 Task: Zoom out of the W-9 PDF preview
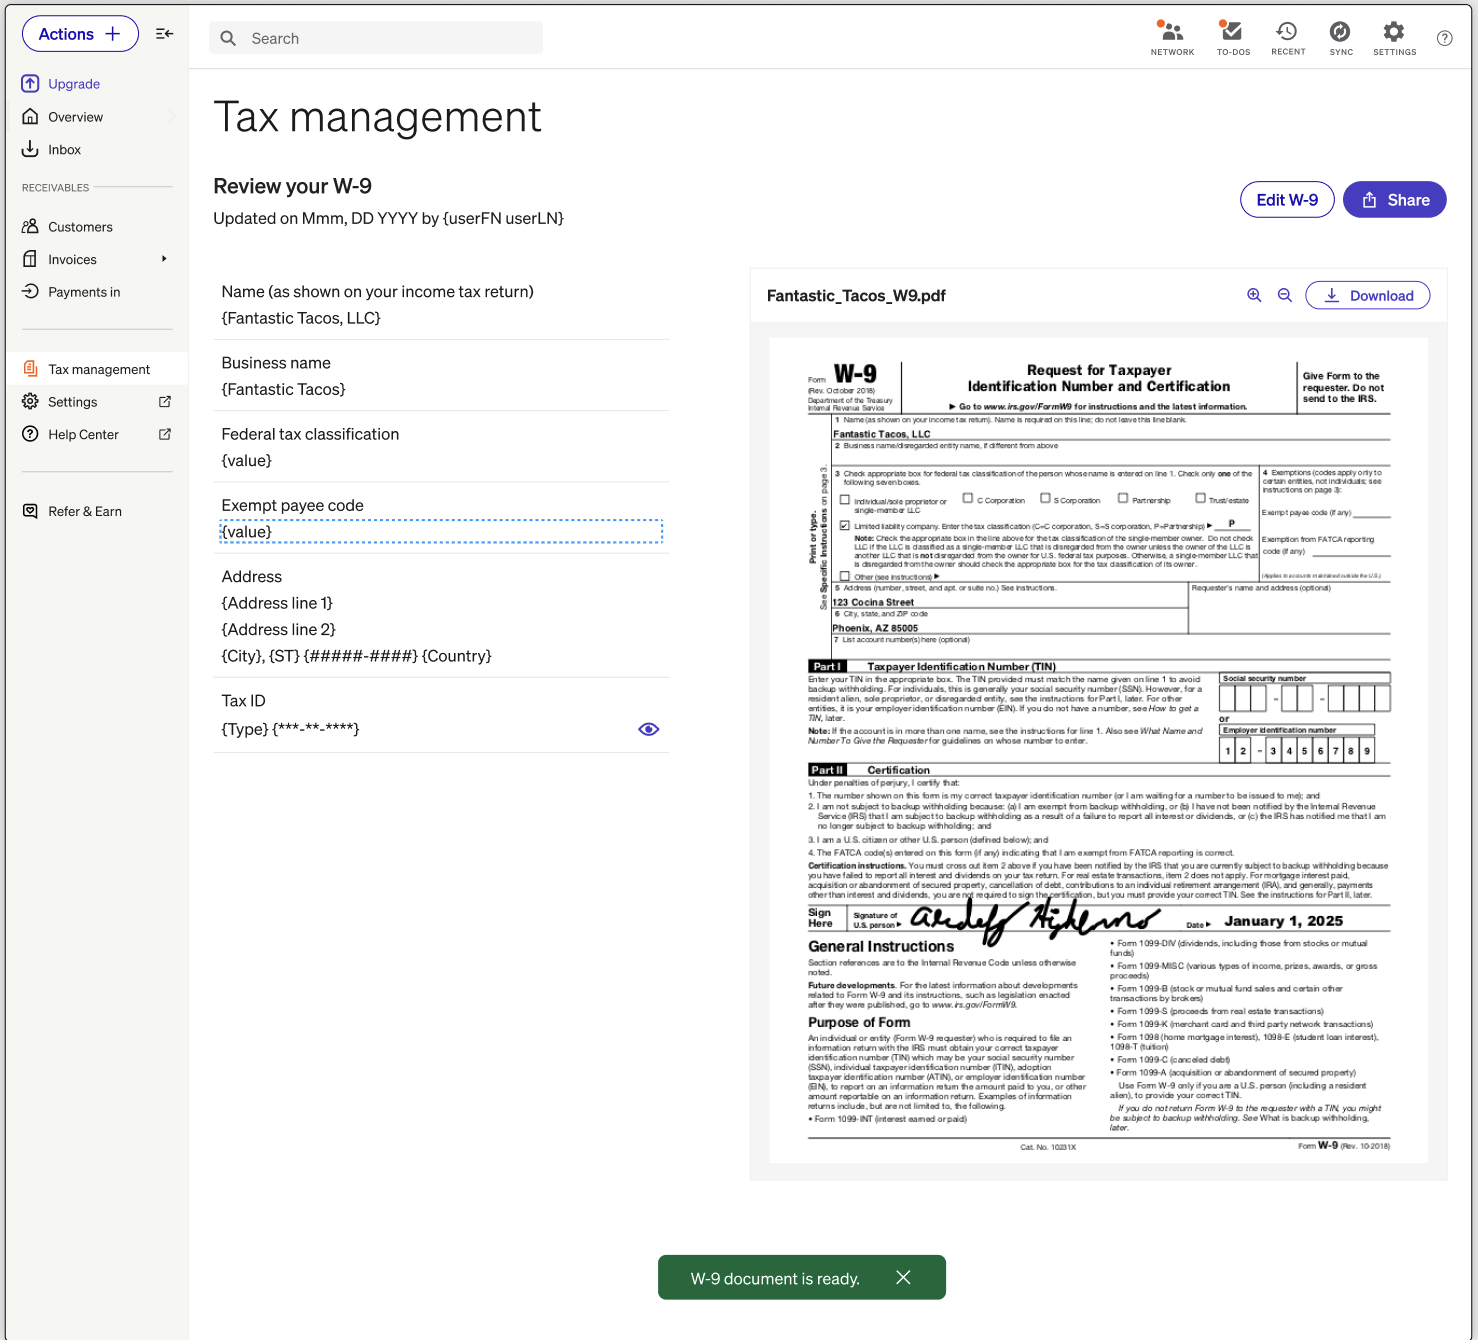pyautogui.click(x=1285, y=295)
